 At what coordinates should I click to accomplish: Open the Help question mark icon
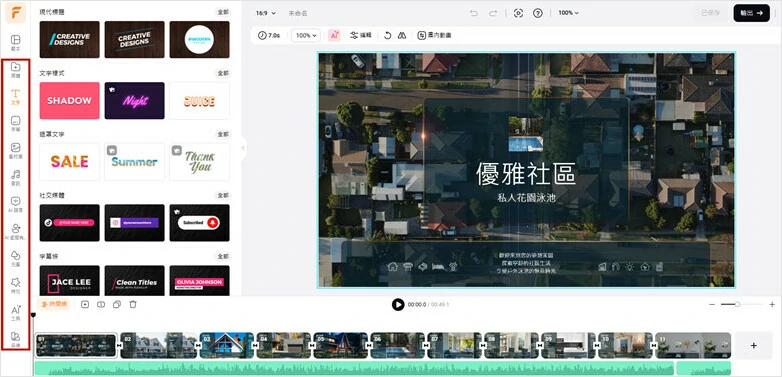[538, 13]
